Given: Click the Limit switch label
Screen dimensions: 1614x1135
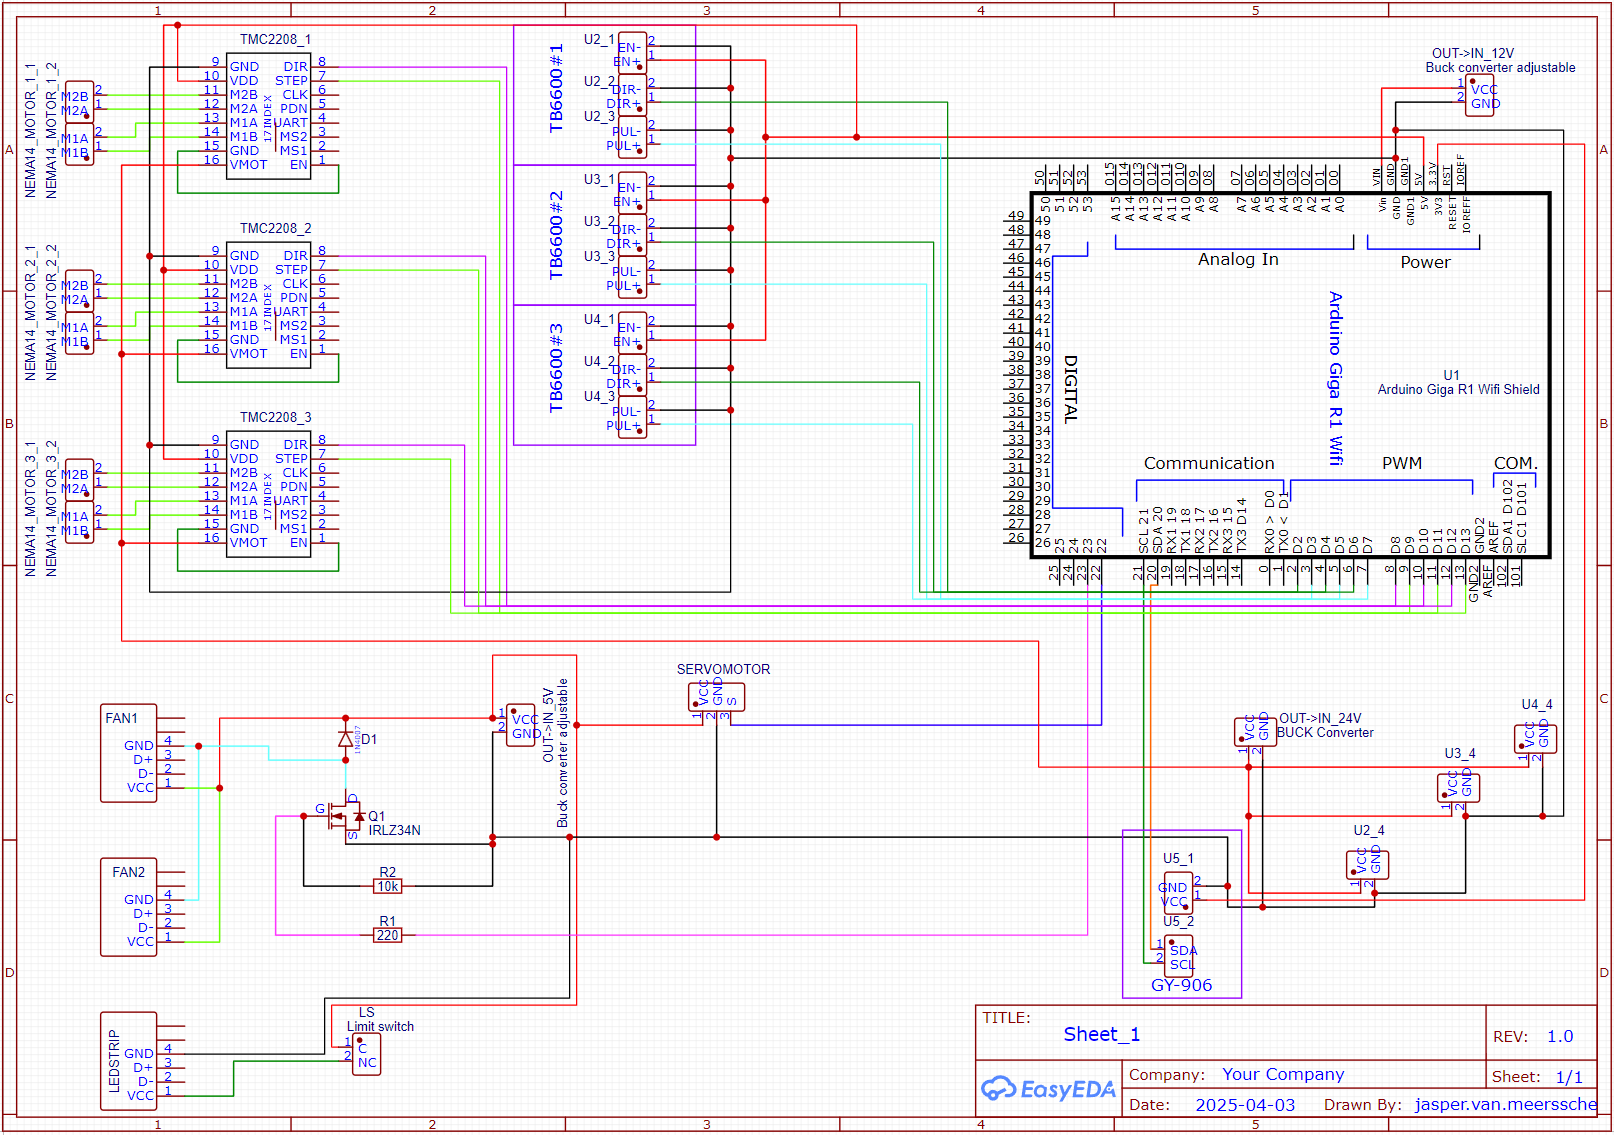Looking at the screenshot, I should pyautogui.click(x=380, y=1026).
